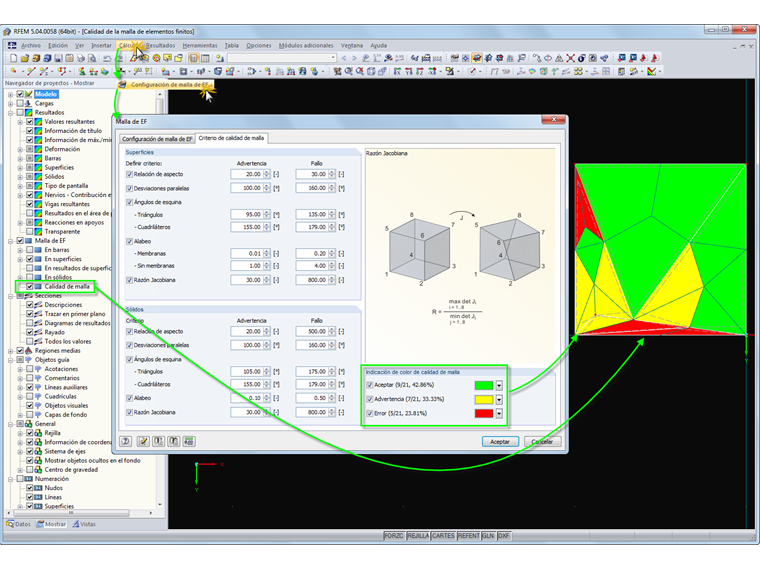Click the edit pencil icon at dialog bottom

(142, 441)
